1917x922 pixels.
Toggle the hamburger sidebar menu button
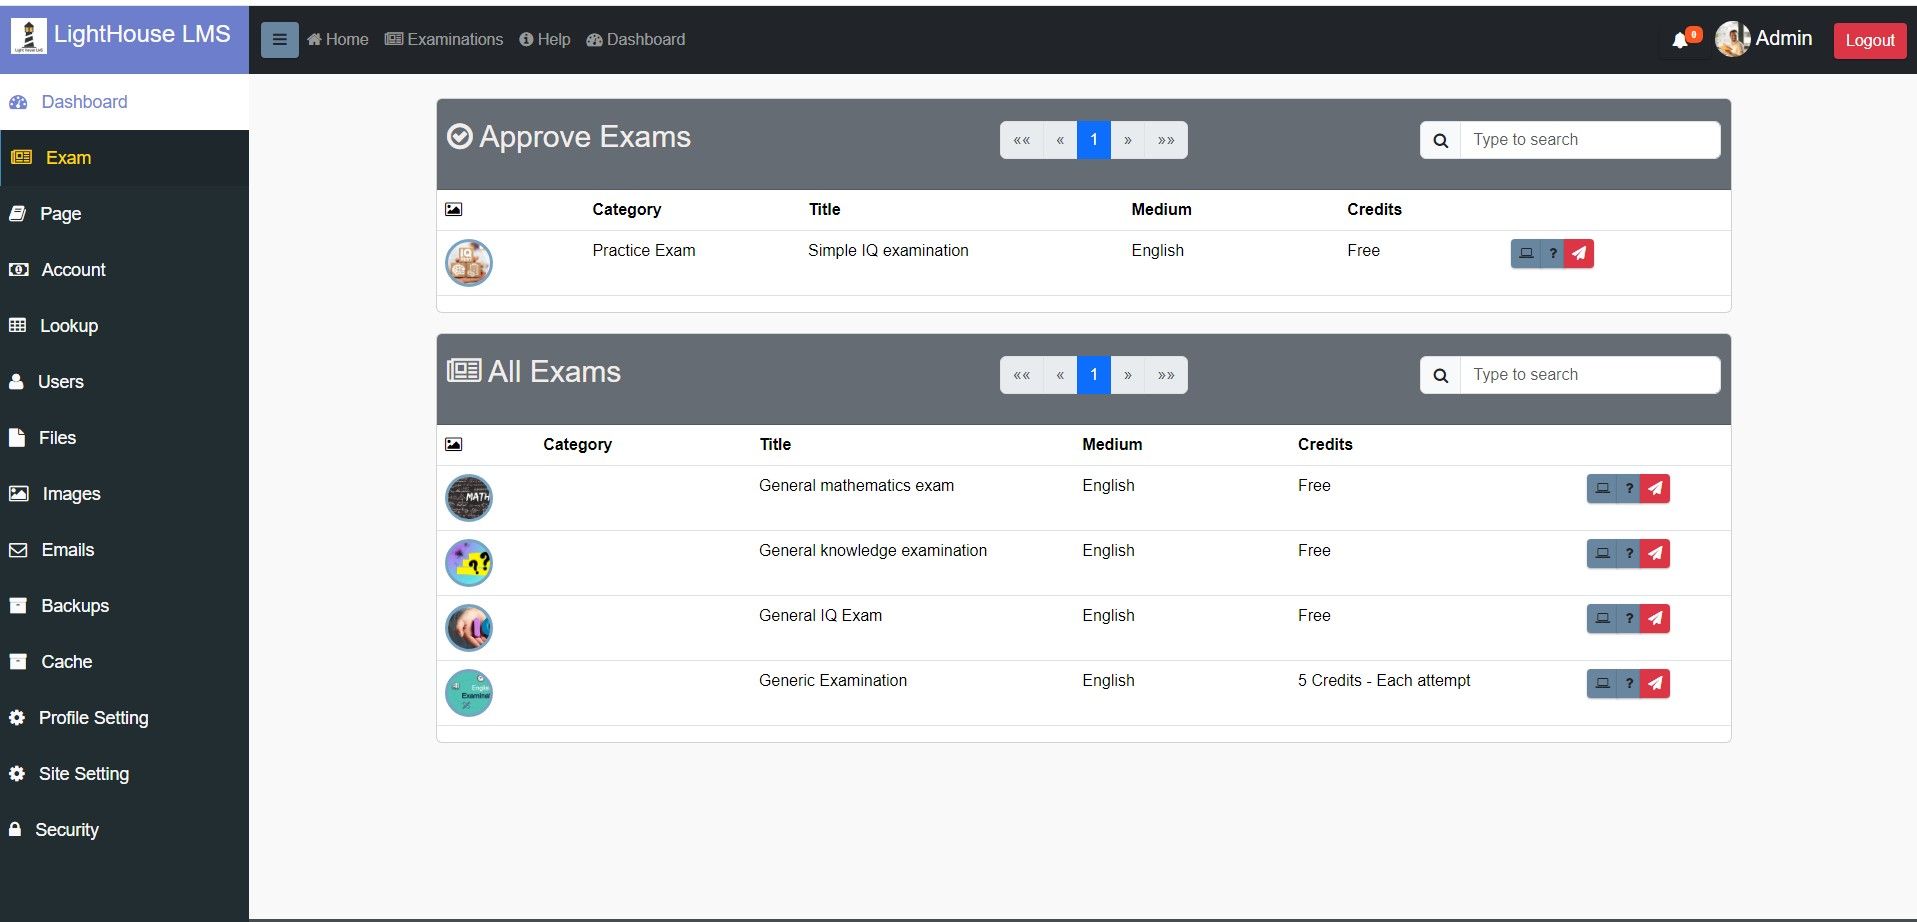[x=279, y=40]
